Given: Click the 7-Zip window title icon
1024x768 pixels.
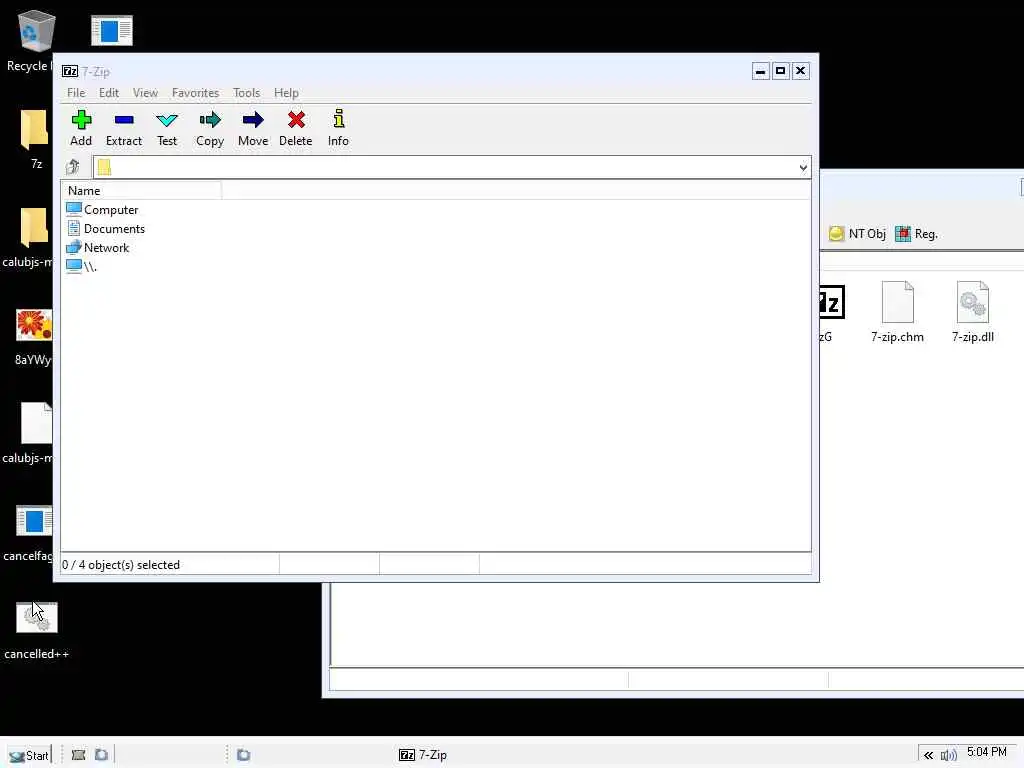Looking at the screenshot, I should coord(70,71).
